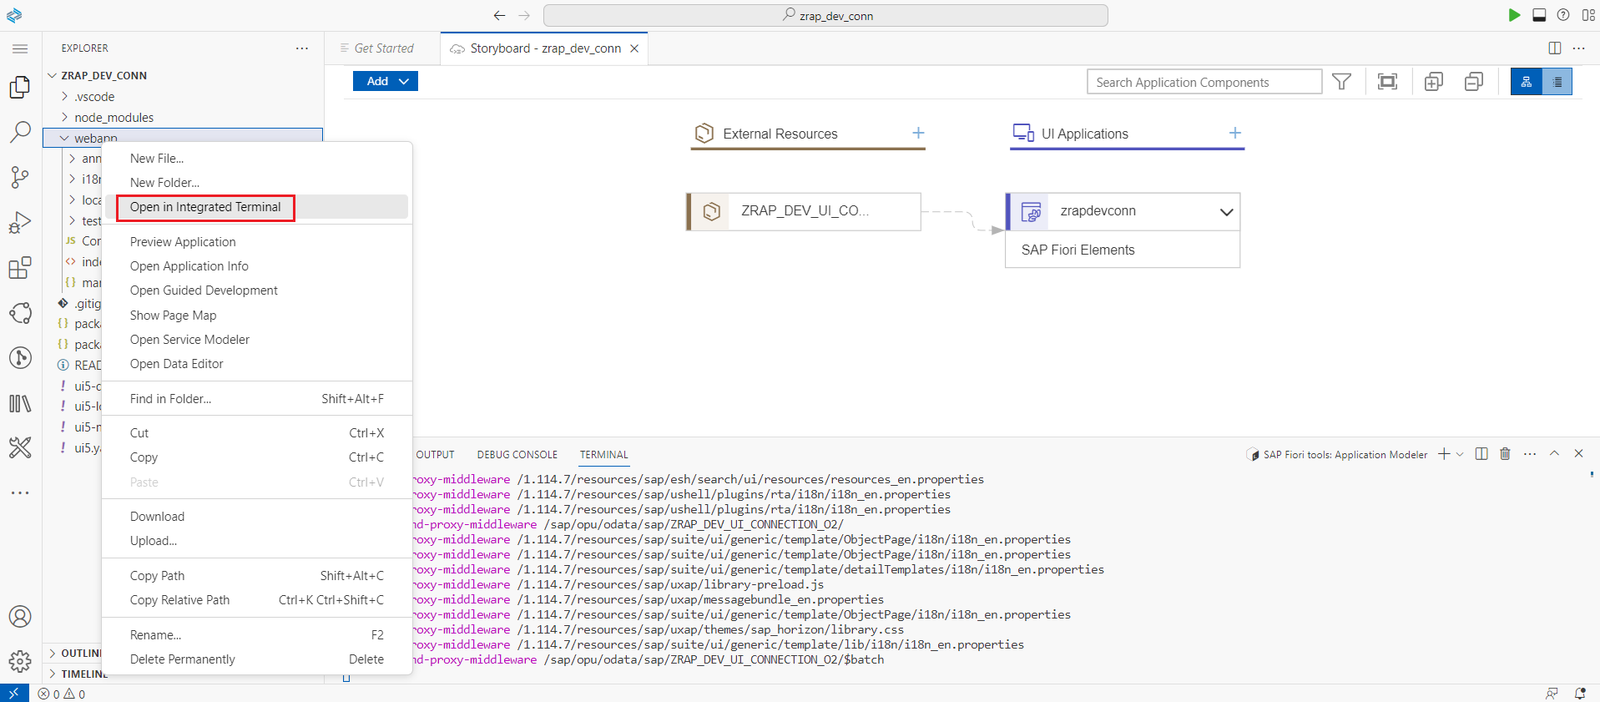
Task: Toggle the bottom panel layout icon
Action: [x=1539, y=15]
